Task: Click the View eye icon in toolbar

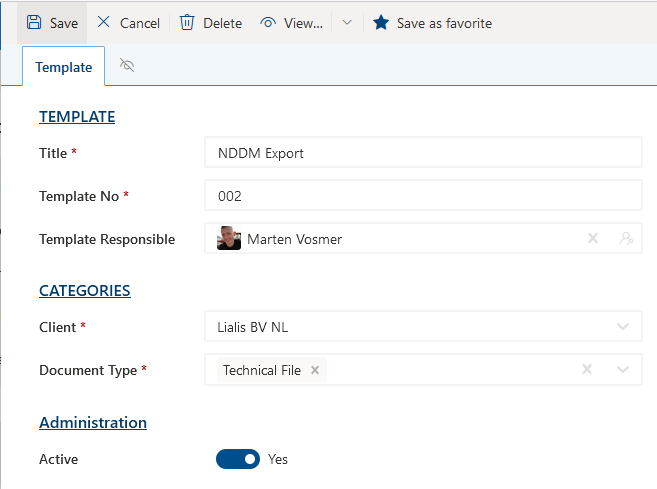Action: click(268, 22)
